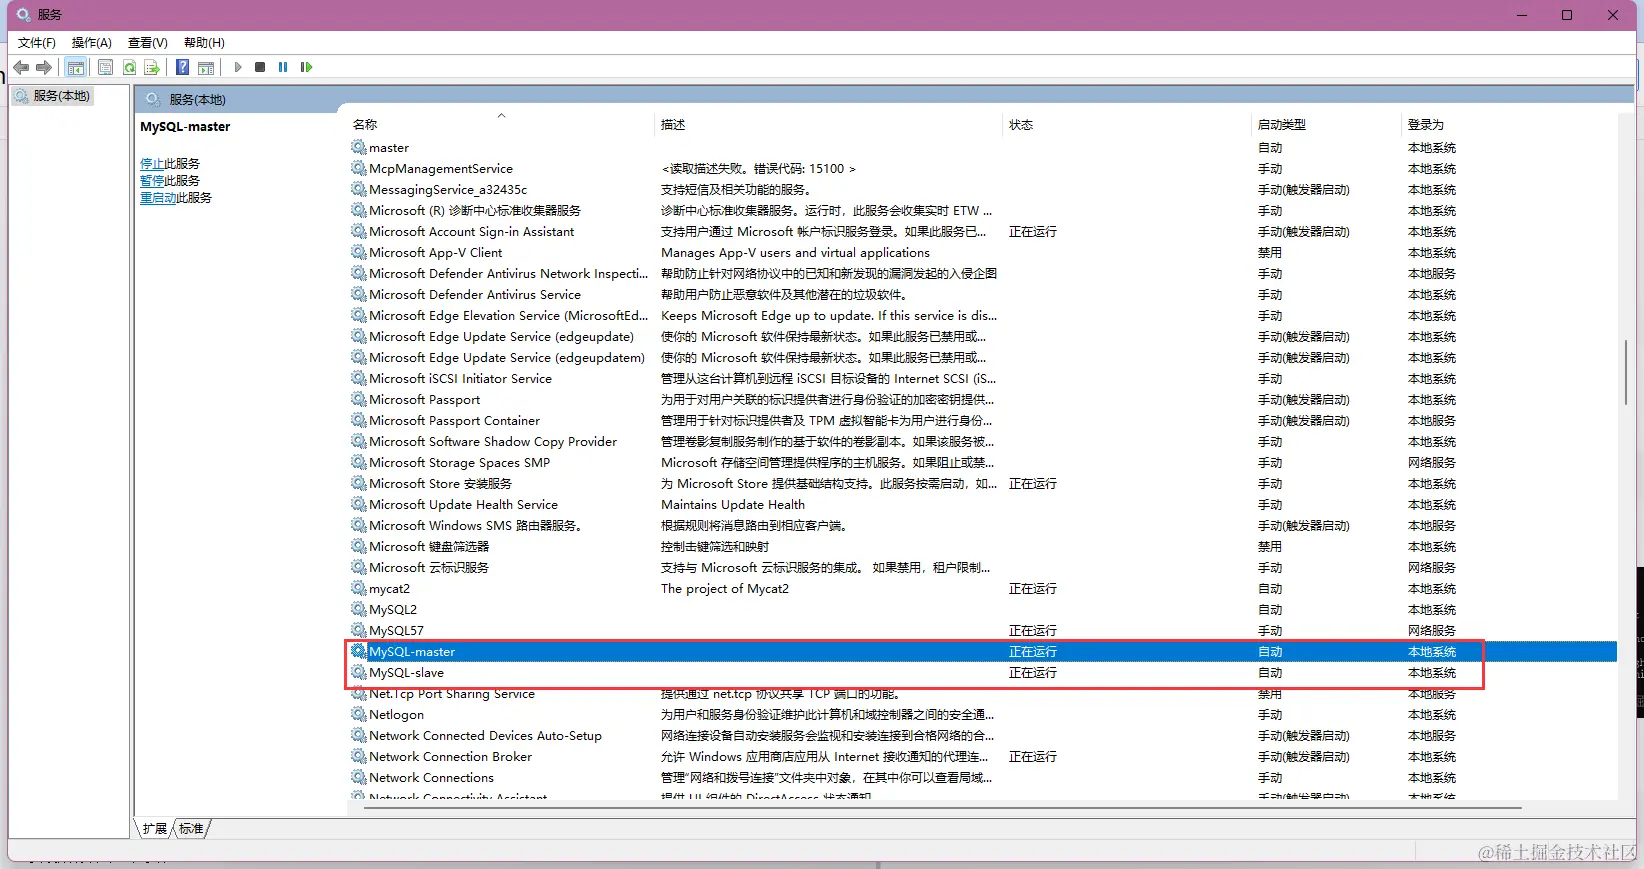Viewport: 1644px width, 869px height.
Task: Switch to the 标准 tab
Action: pos(191,828)
